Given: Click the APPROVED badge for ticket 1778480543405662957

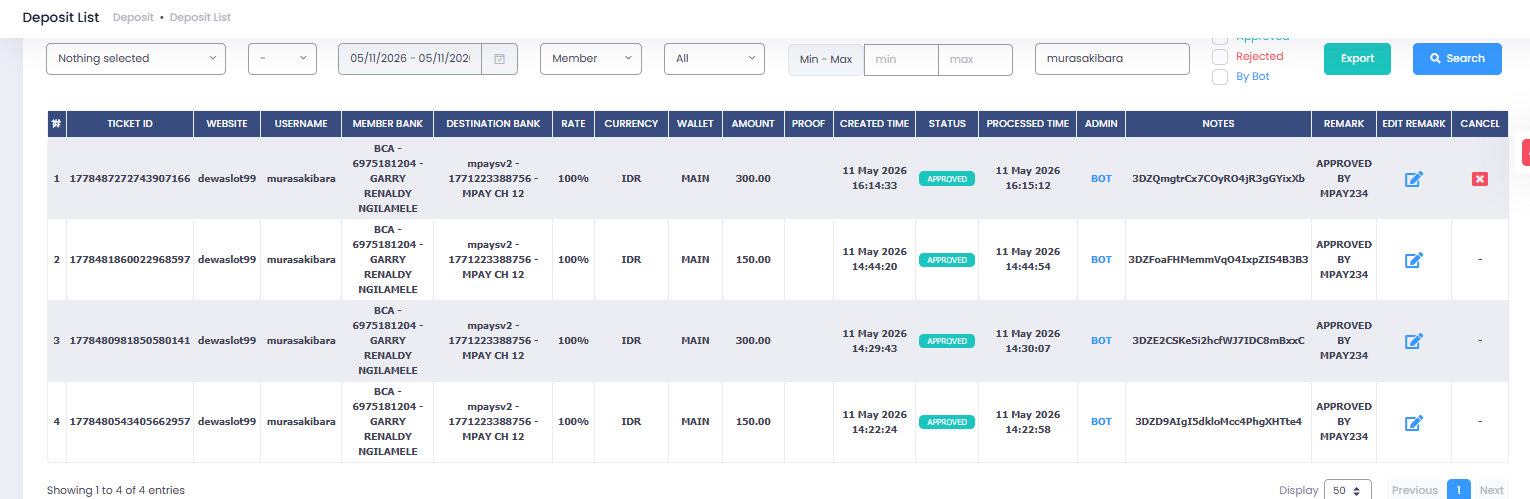Looking at the screenshot, I should pyautogui.click(x=947, y=422).
